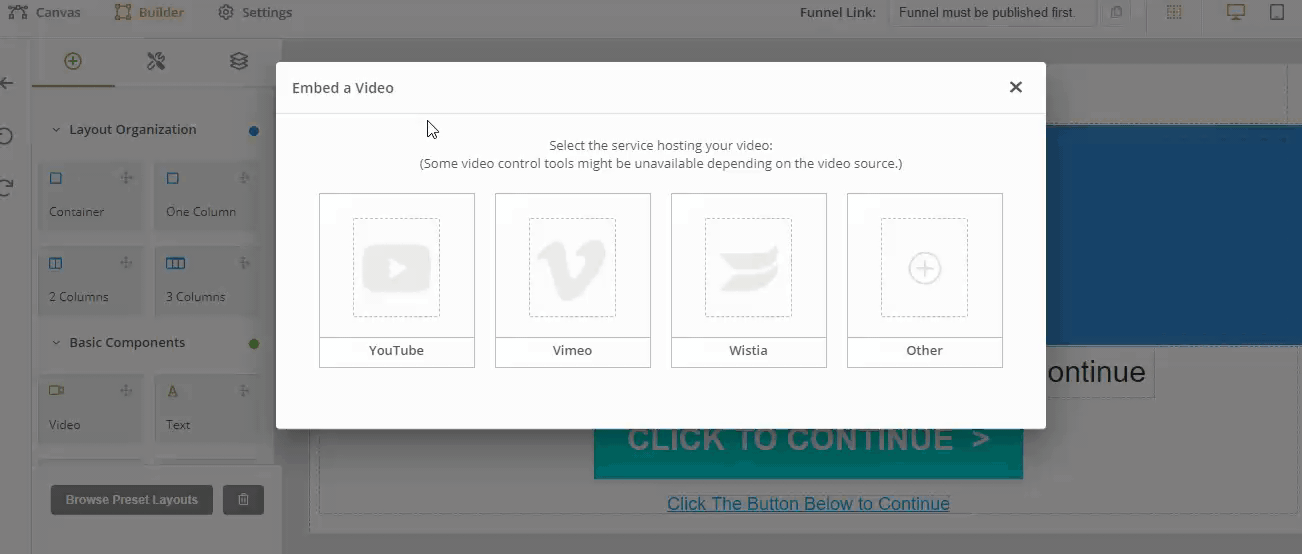Choose Vimeo as video host
The width and height of the screenshot is (1302, 554).
click(573, 280)
